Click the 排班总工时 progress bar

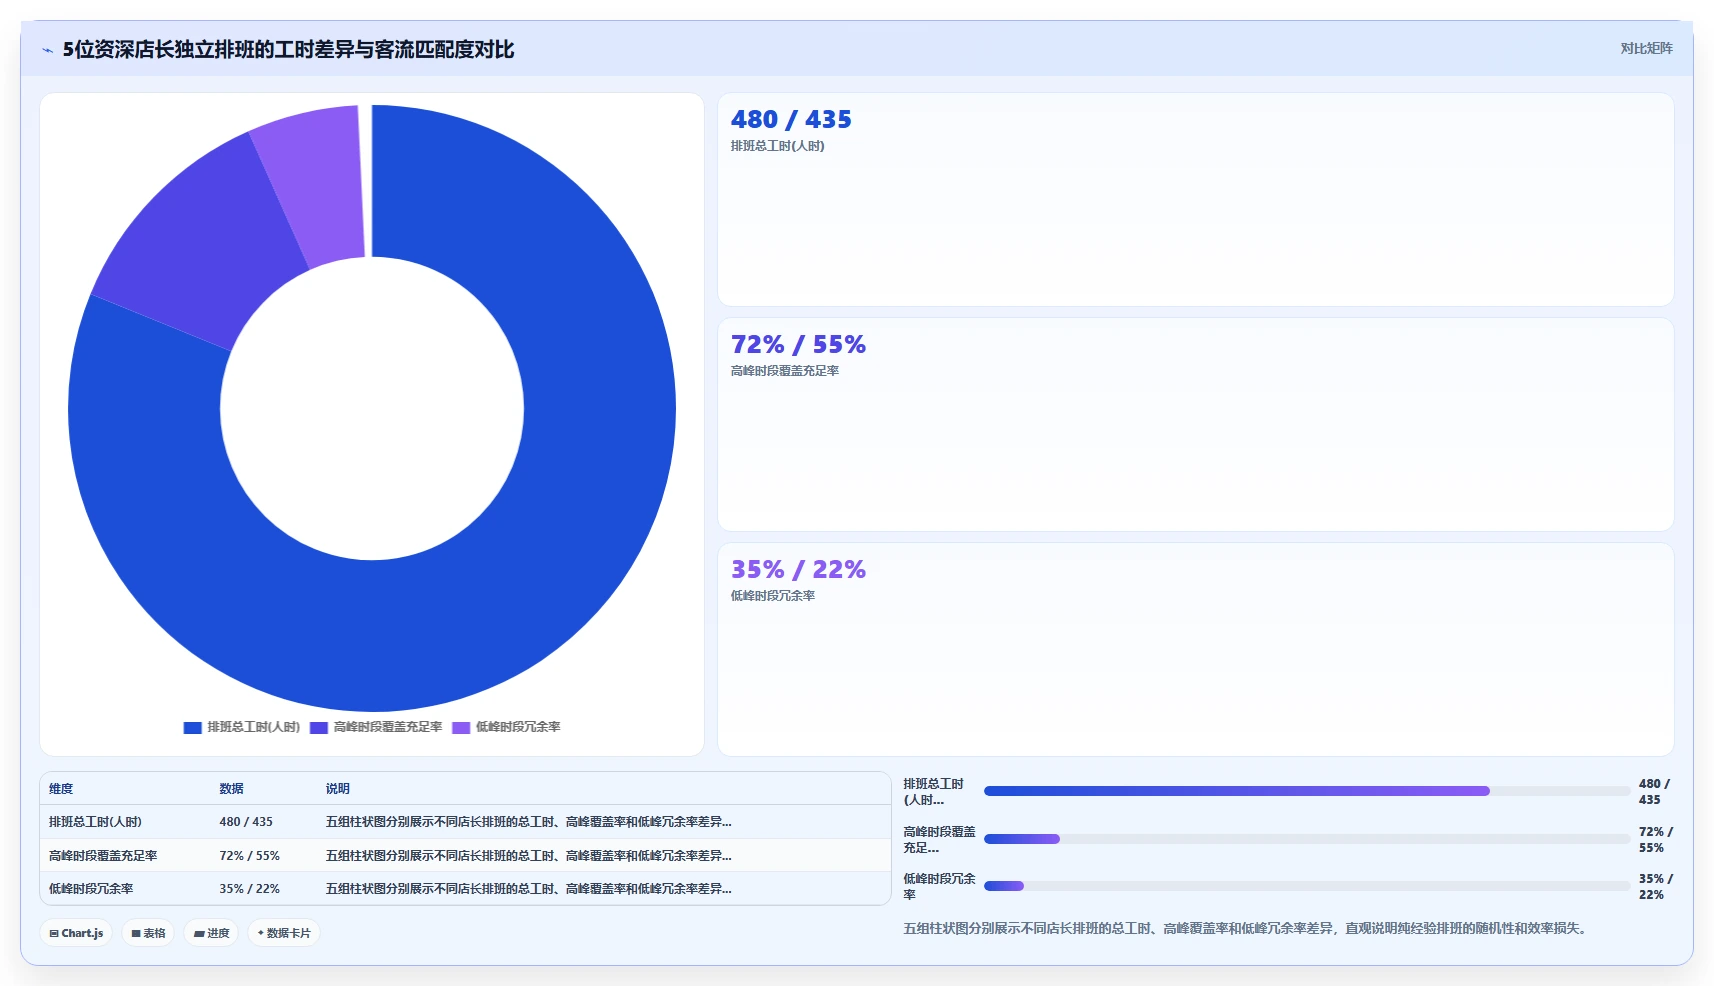click(x=1307, y=791)
